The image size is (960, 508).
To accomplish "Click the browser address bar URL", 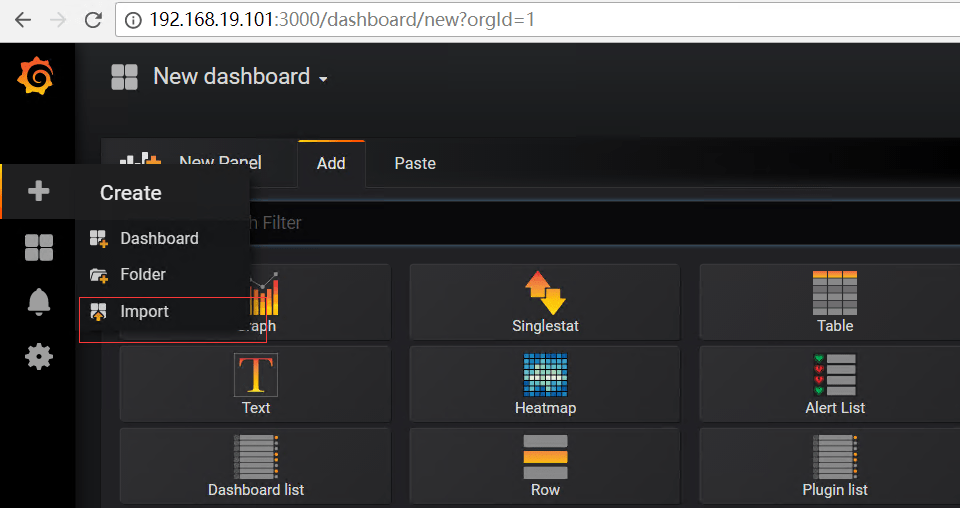I will point(342,20).
